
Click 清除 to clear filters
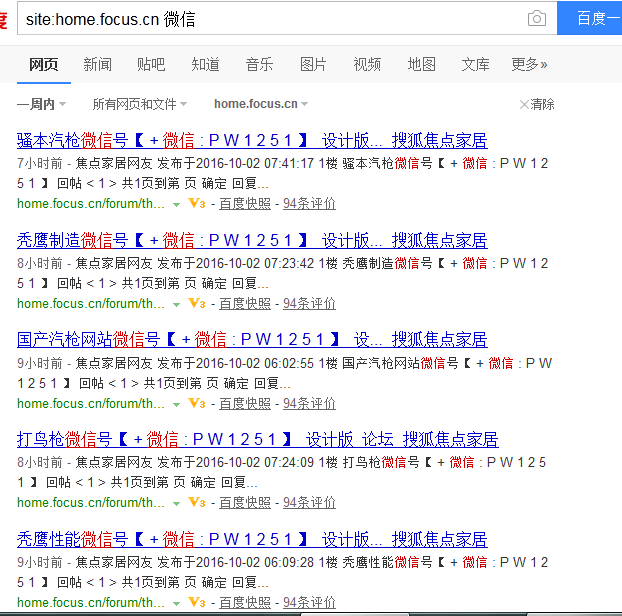point(537,104)
